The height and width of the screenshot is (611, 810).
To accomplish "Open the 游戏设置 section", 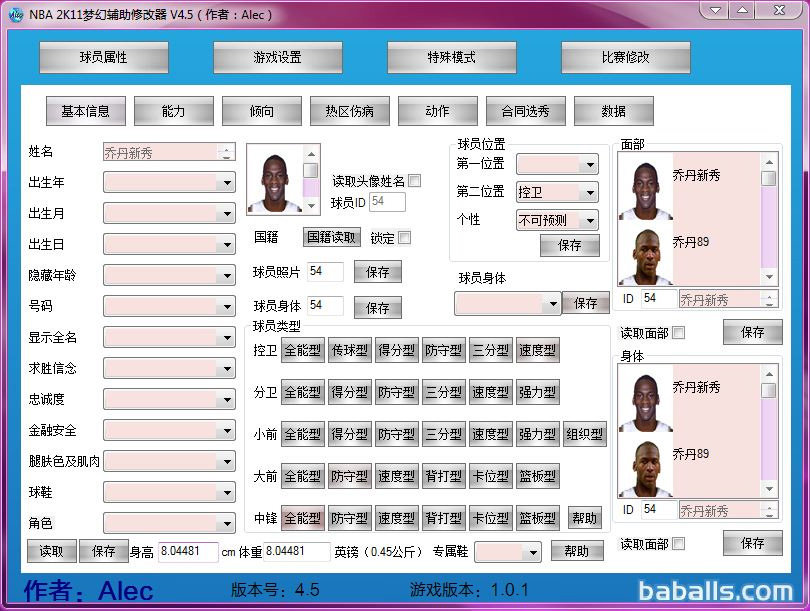I will (x=277, y=57).
